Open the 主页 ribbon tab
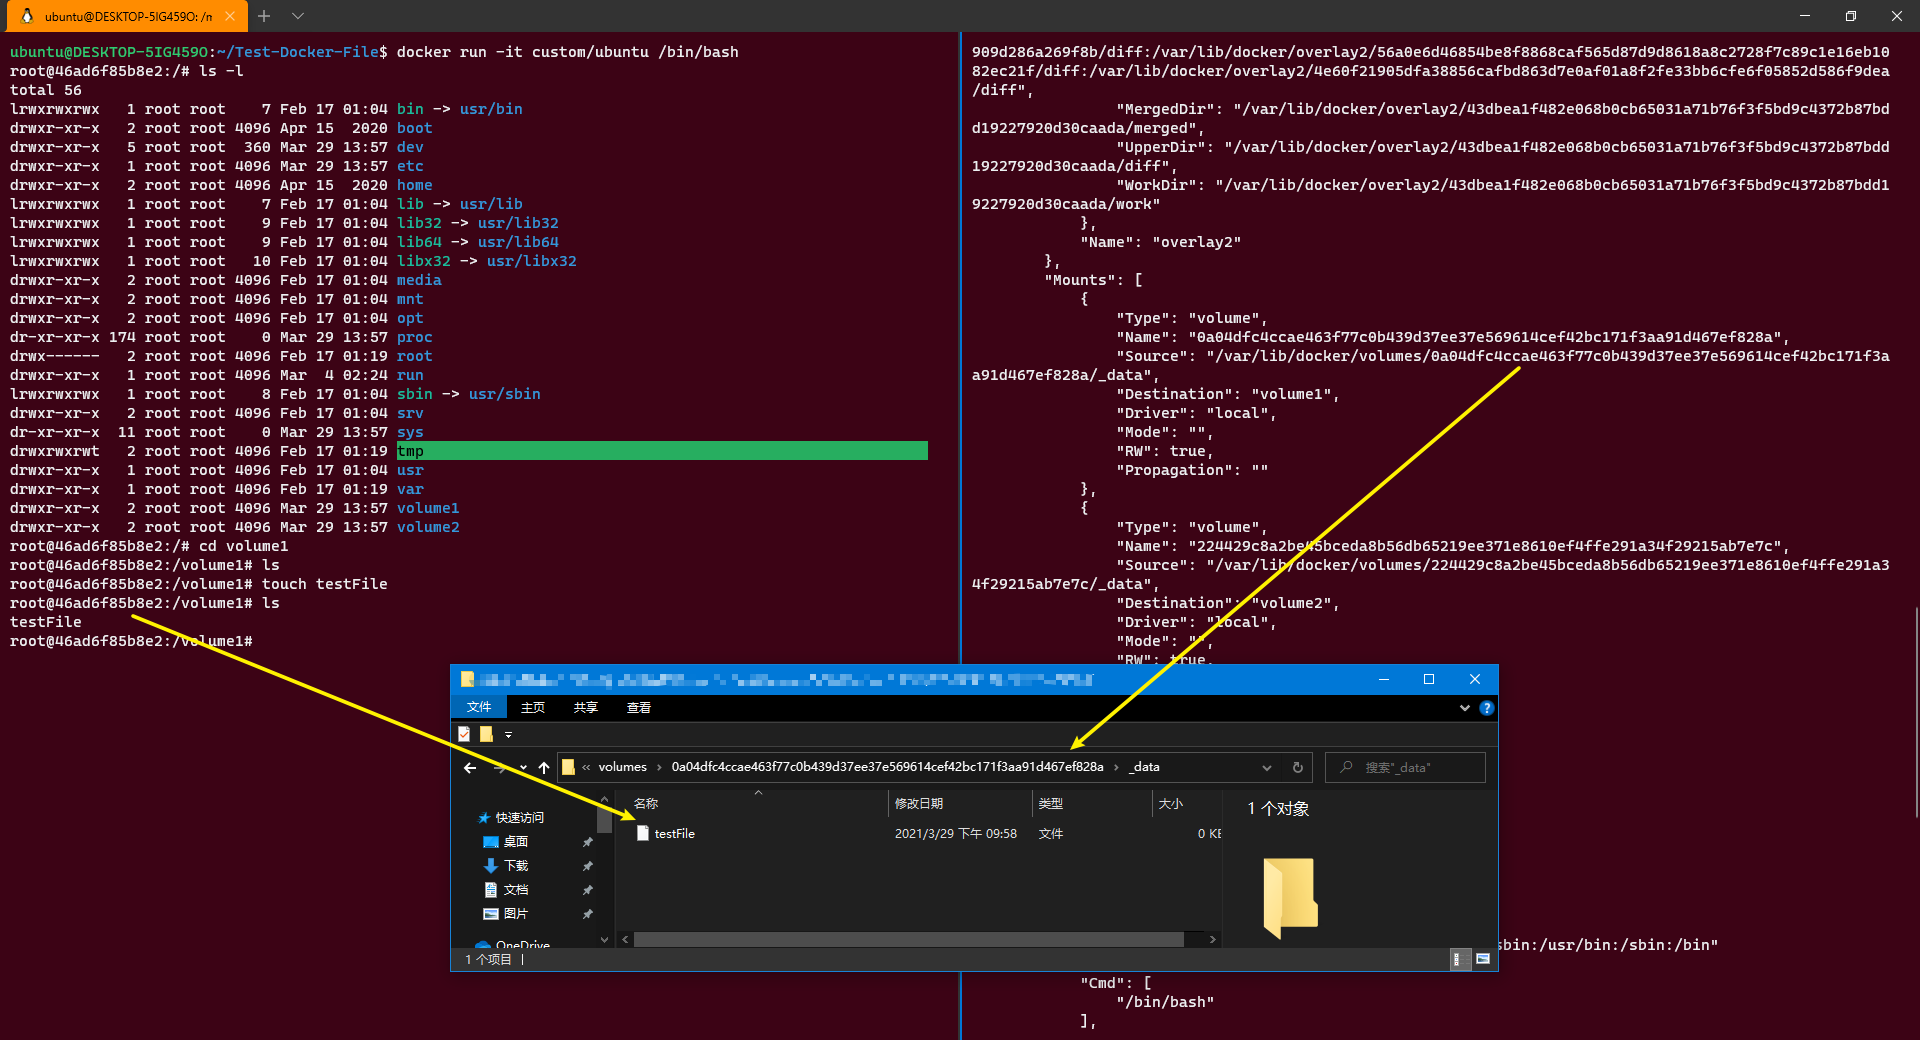The image size is (1920, 1040). (x=533, y=707)
